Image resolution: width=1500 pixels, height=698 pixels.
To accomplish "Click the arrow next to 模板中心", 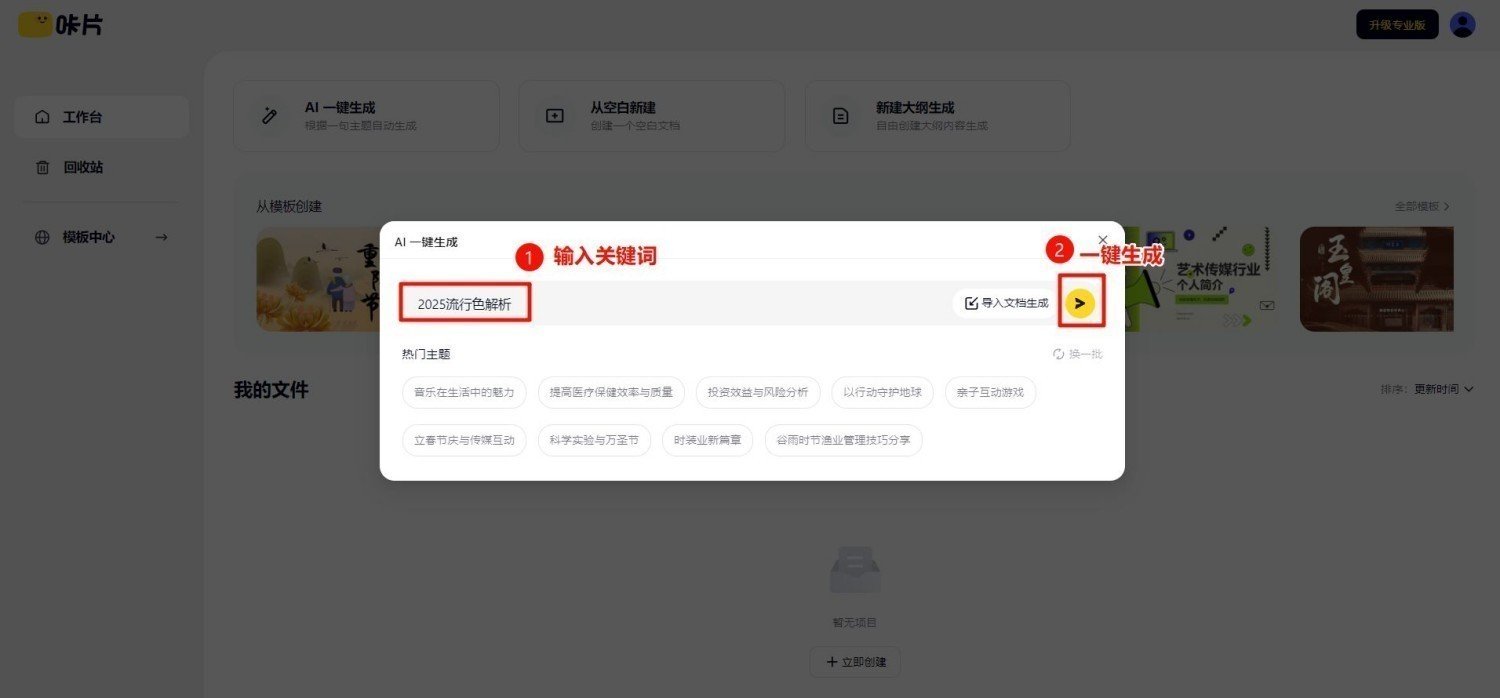I will pos(161,237).
